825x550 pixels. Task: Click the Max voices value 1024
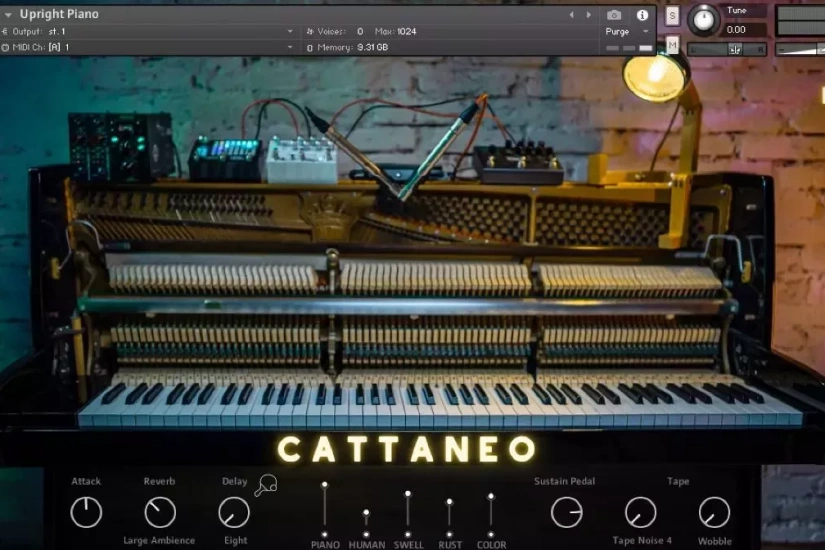(406, 32)
